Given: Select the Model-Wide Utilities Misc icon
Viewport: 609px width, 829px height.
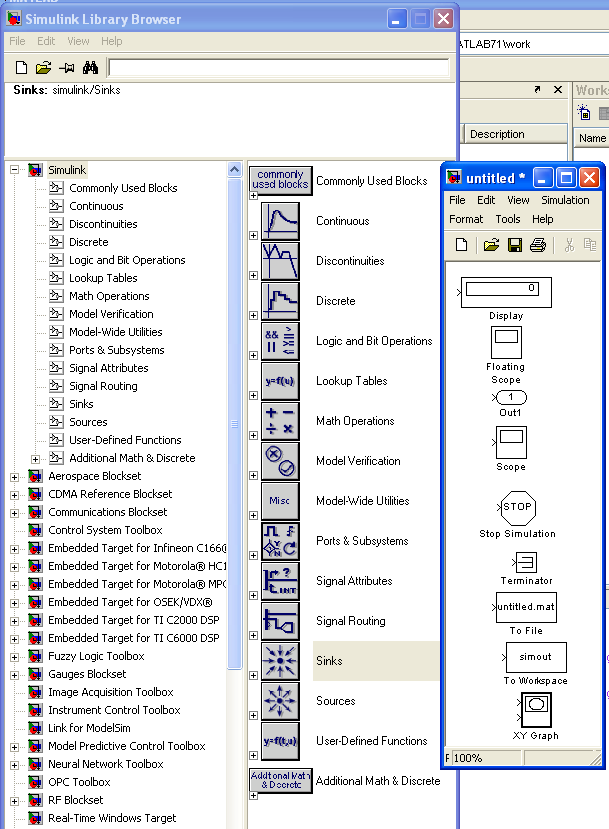Looking at the screenshot, I should 280,501.
